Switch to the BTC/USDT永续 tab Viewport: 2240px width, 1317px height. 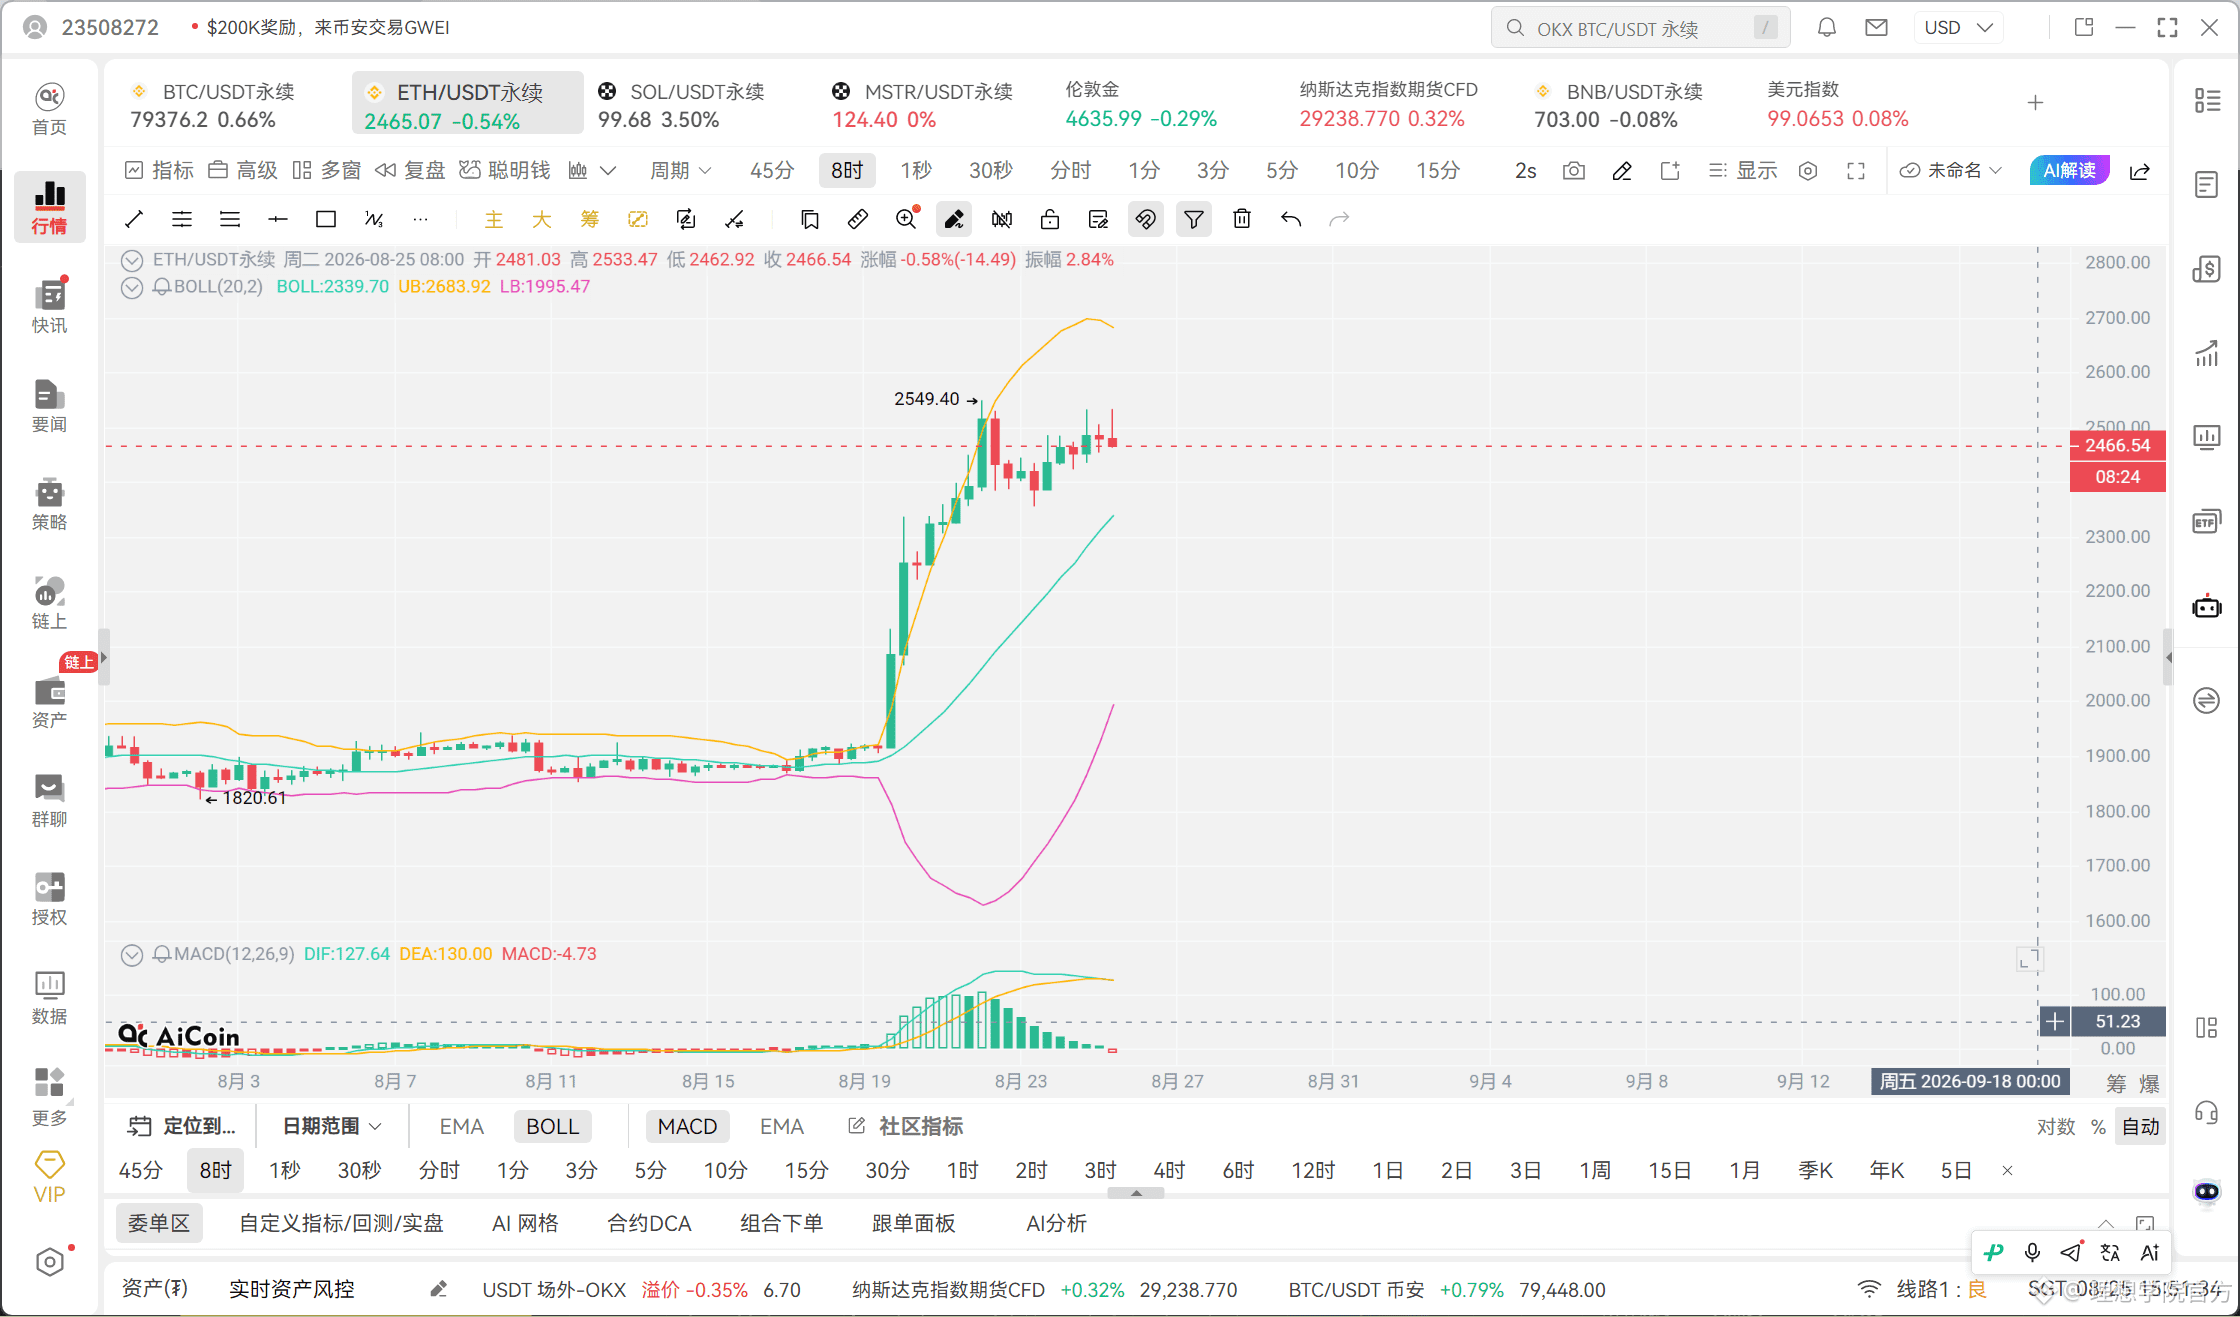[x=227, y=104]
